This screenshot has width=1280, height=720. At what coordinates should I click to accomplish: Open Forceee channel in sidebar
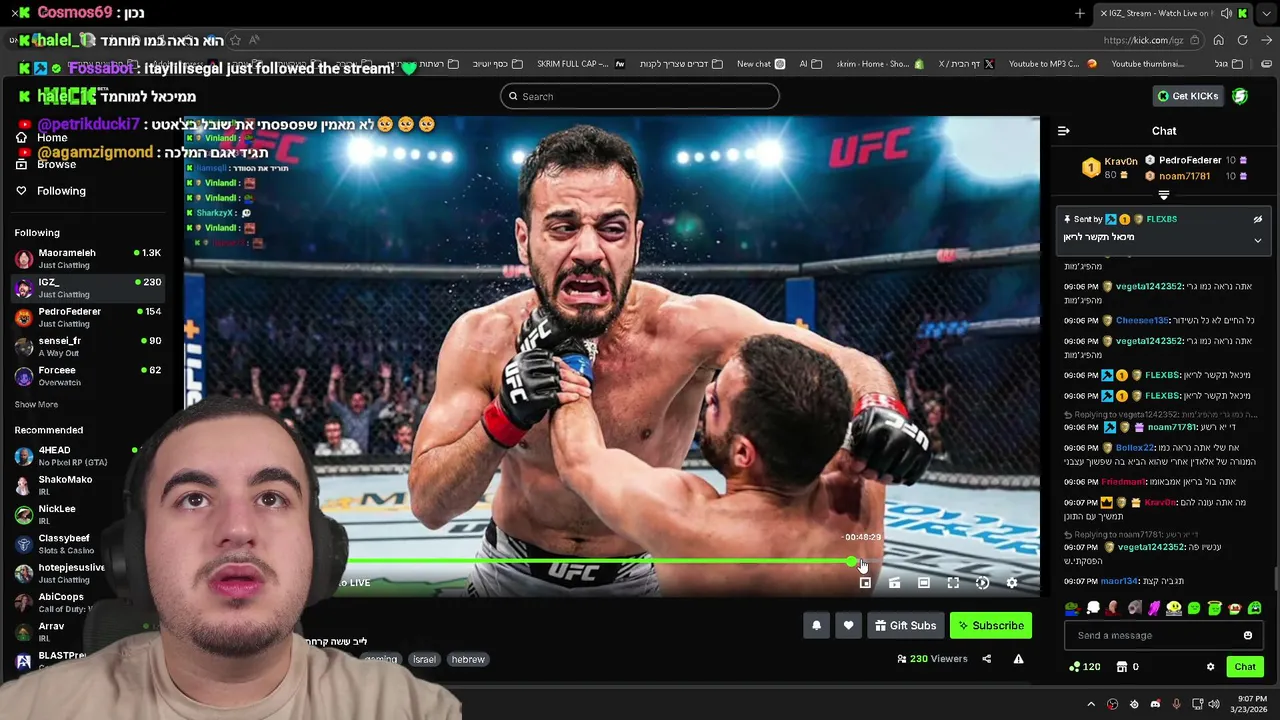(88, 376)
